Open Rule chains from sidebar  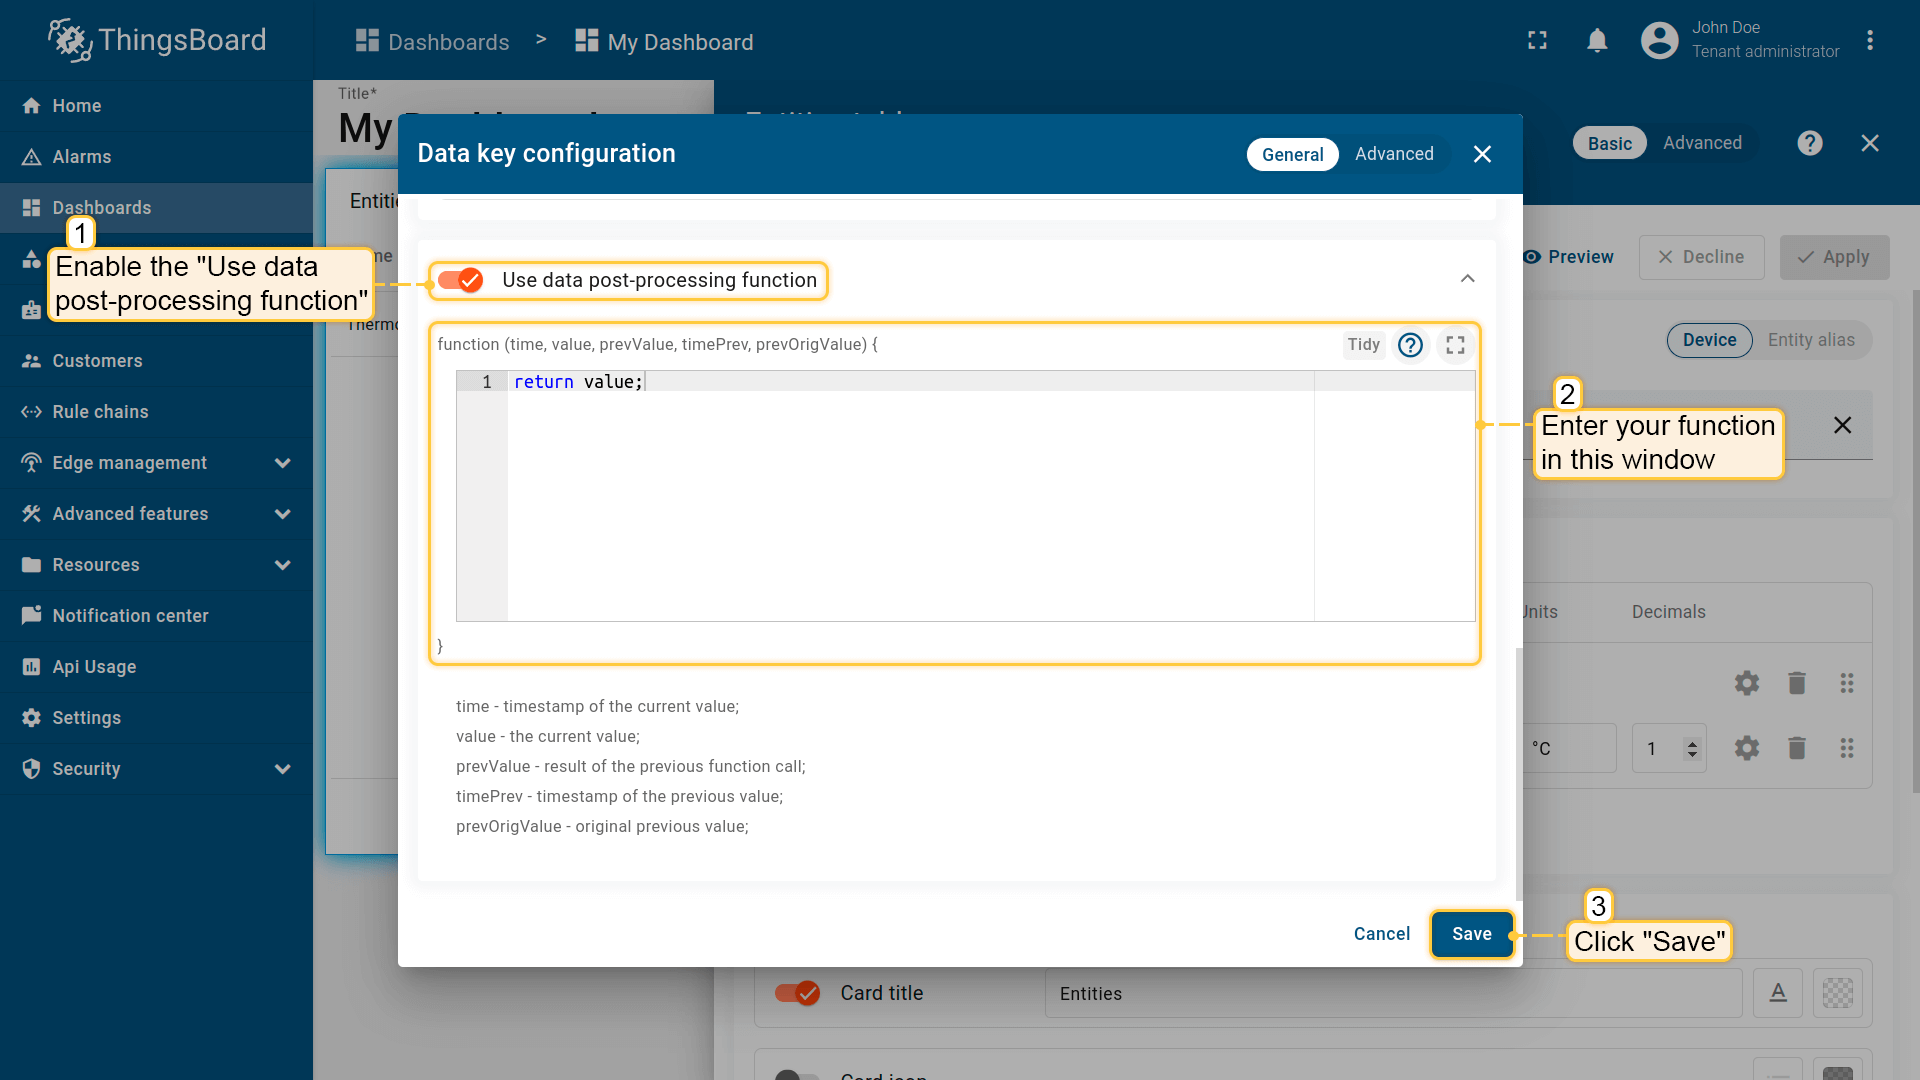pyautogui.click(x=100, y=412)
